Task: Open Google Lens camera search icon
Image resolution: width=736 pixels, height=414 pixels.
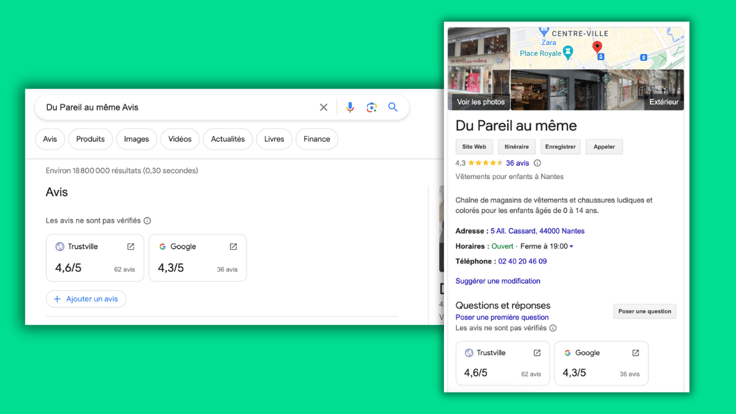Action: click(x=371, y=107)
